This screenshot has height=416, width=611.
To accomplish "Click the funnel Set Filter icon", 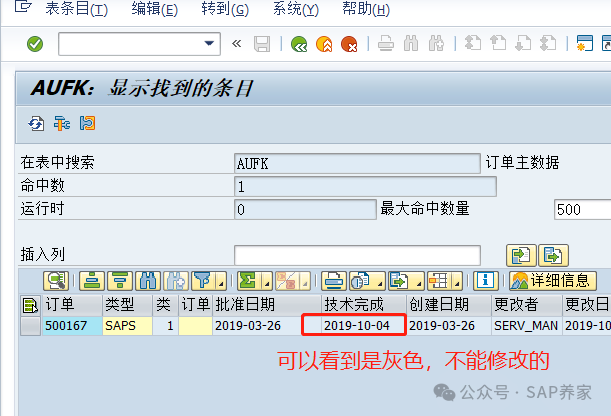I will [x=203, y=281].
